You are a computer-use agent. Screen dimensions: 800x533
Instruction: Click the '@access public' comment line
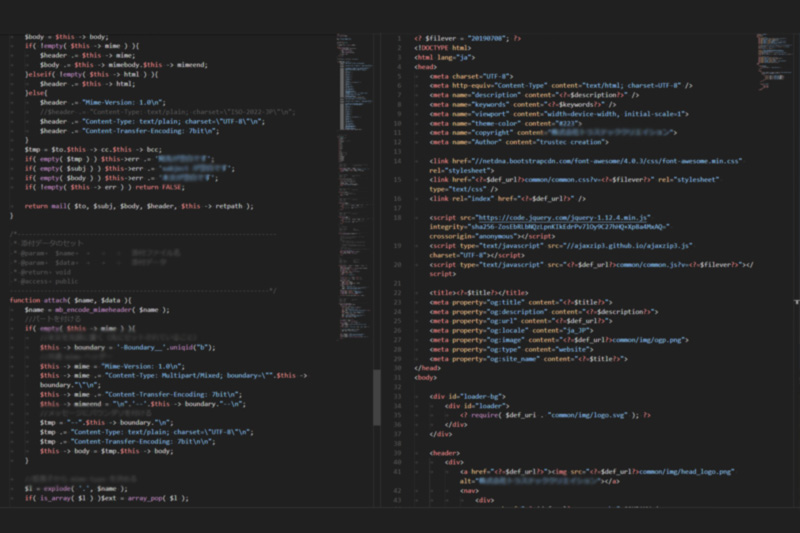tap(46, 282)
